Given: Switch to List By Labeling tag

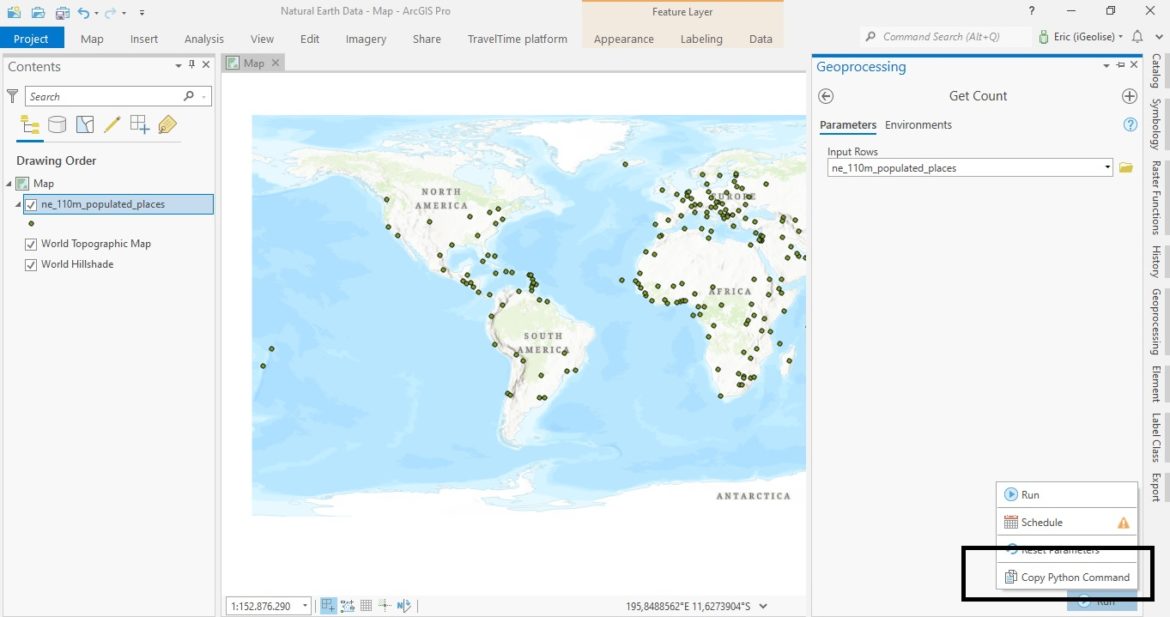Looking at the screenshot, I should 167,124.
